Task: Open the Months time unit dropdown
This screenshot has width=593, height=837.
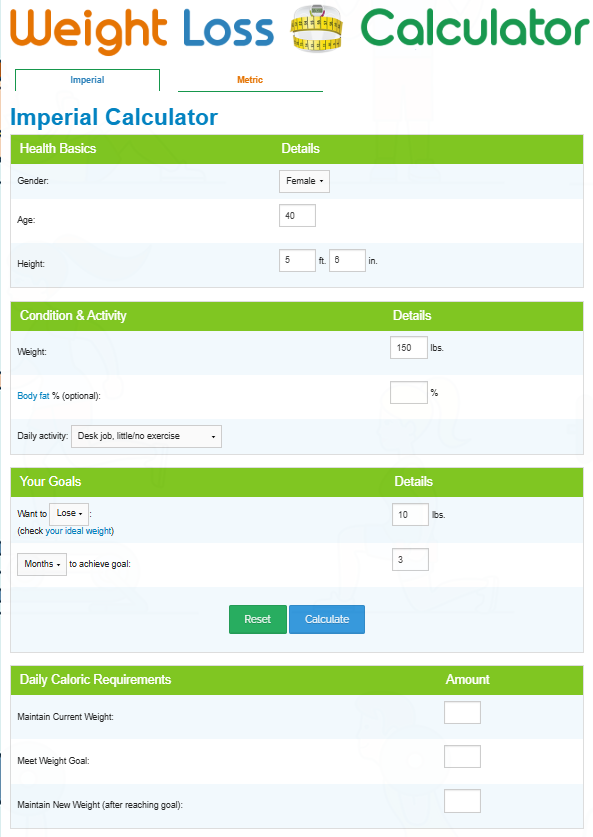Action: tap(42, 564)
